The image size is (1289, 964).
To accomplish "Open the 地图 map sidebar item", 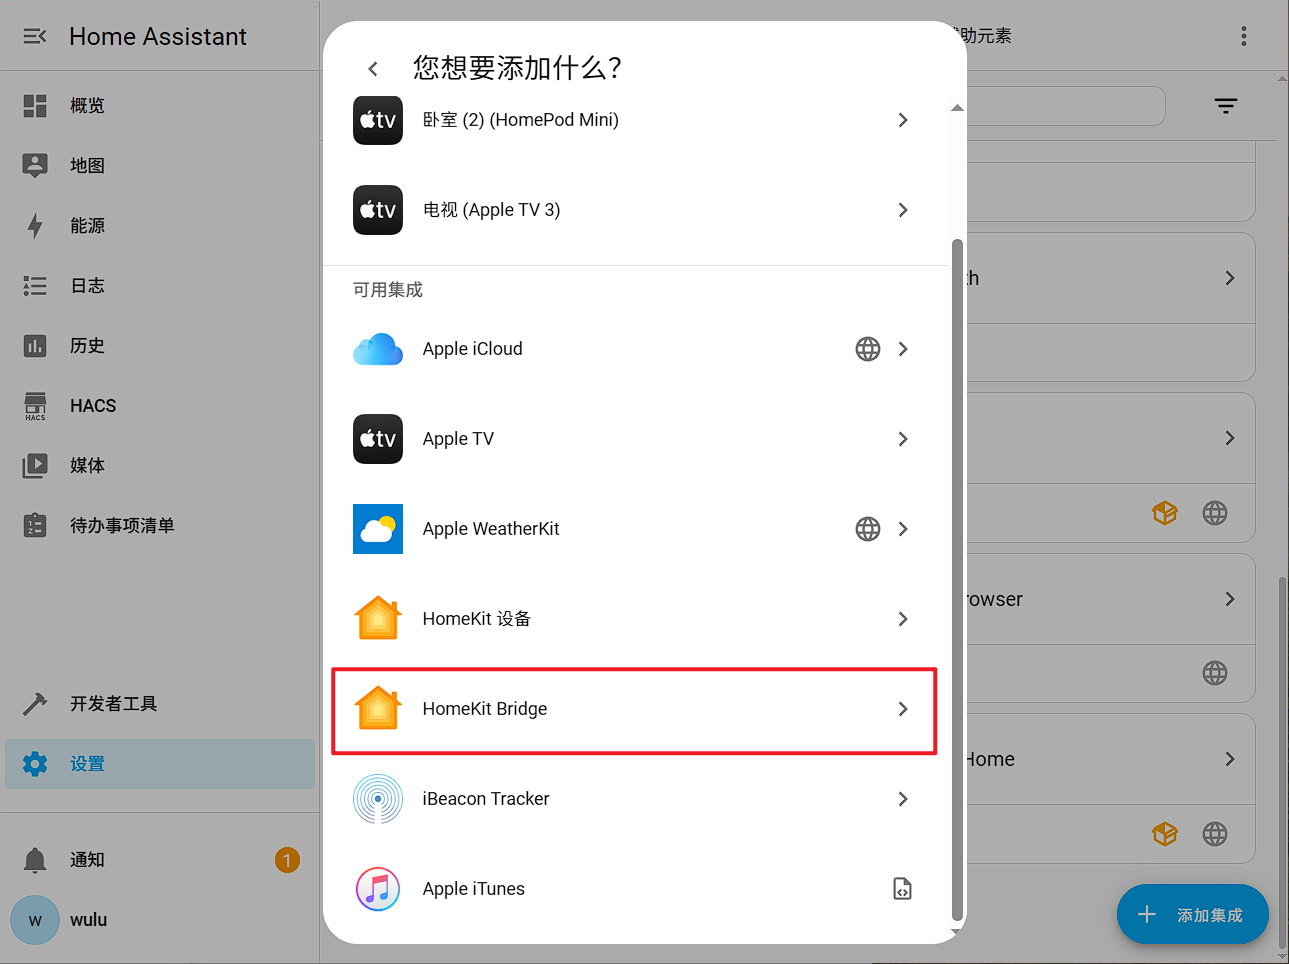I will pos(160,165).
